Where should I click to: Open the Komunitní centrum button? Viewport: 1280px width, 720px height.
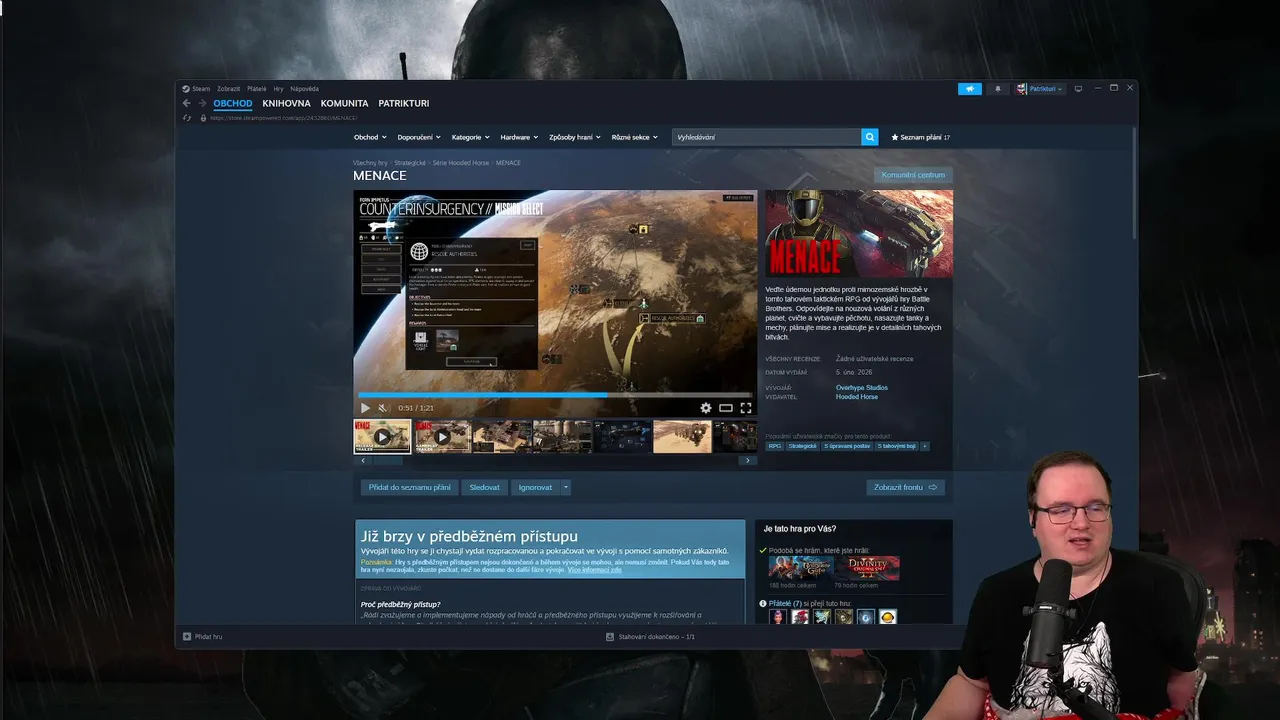(913, 175)
